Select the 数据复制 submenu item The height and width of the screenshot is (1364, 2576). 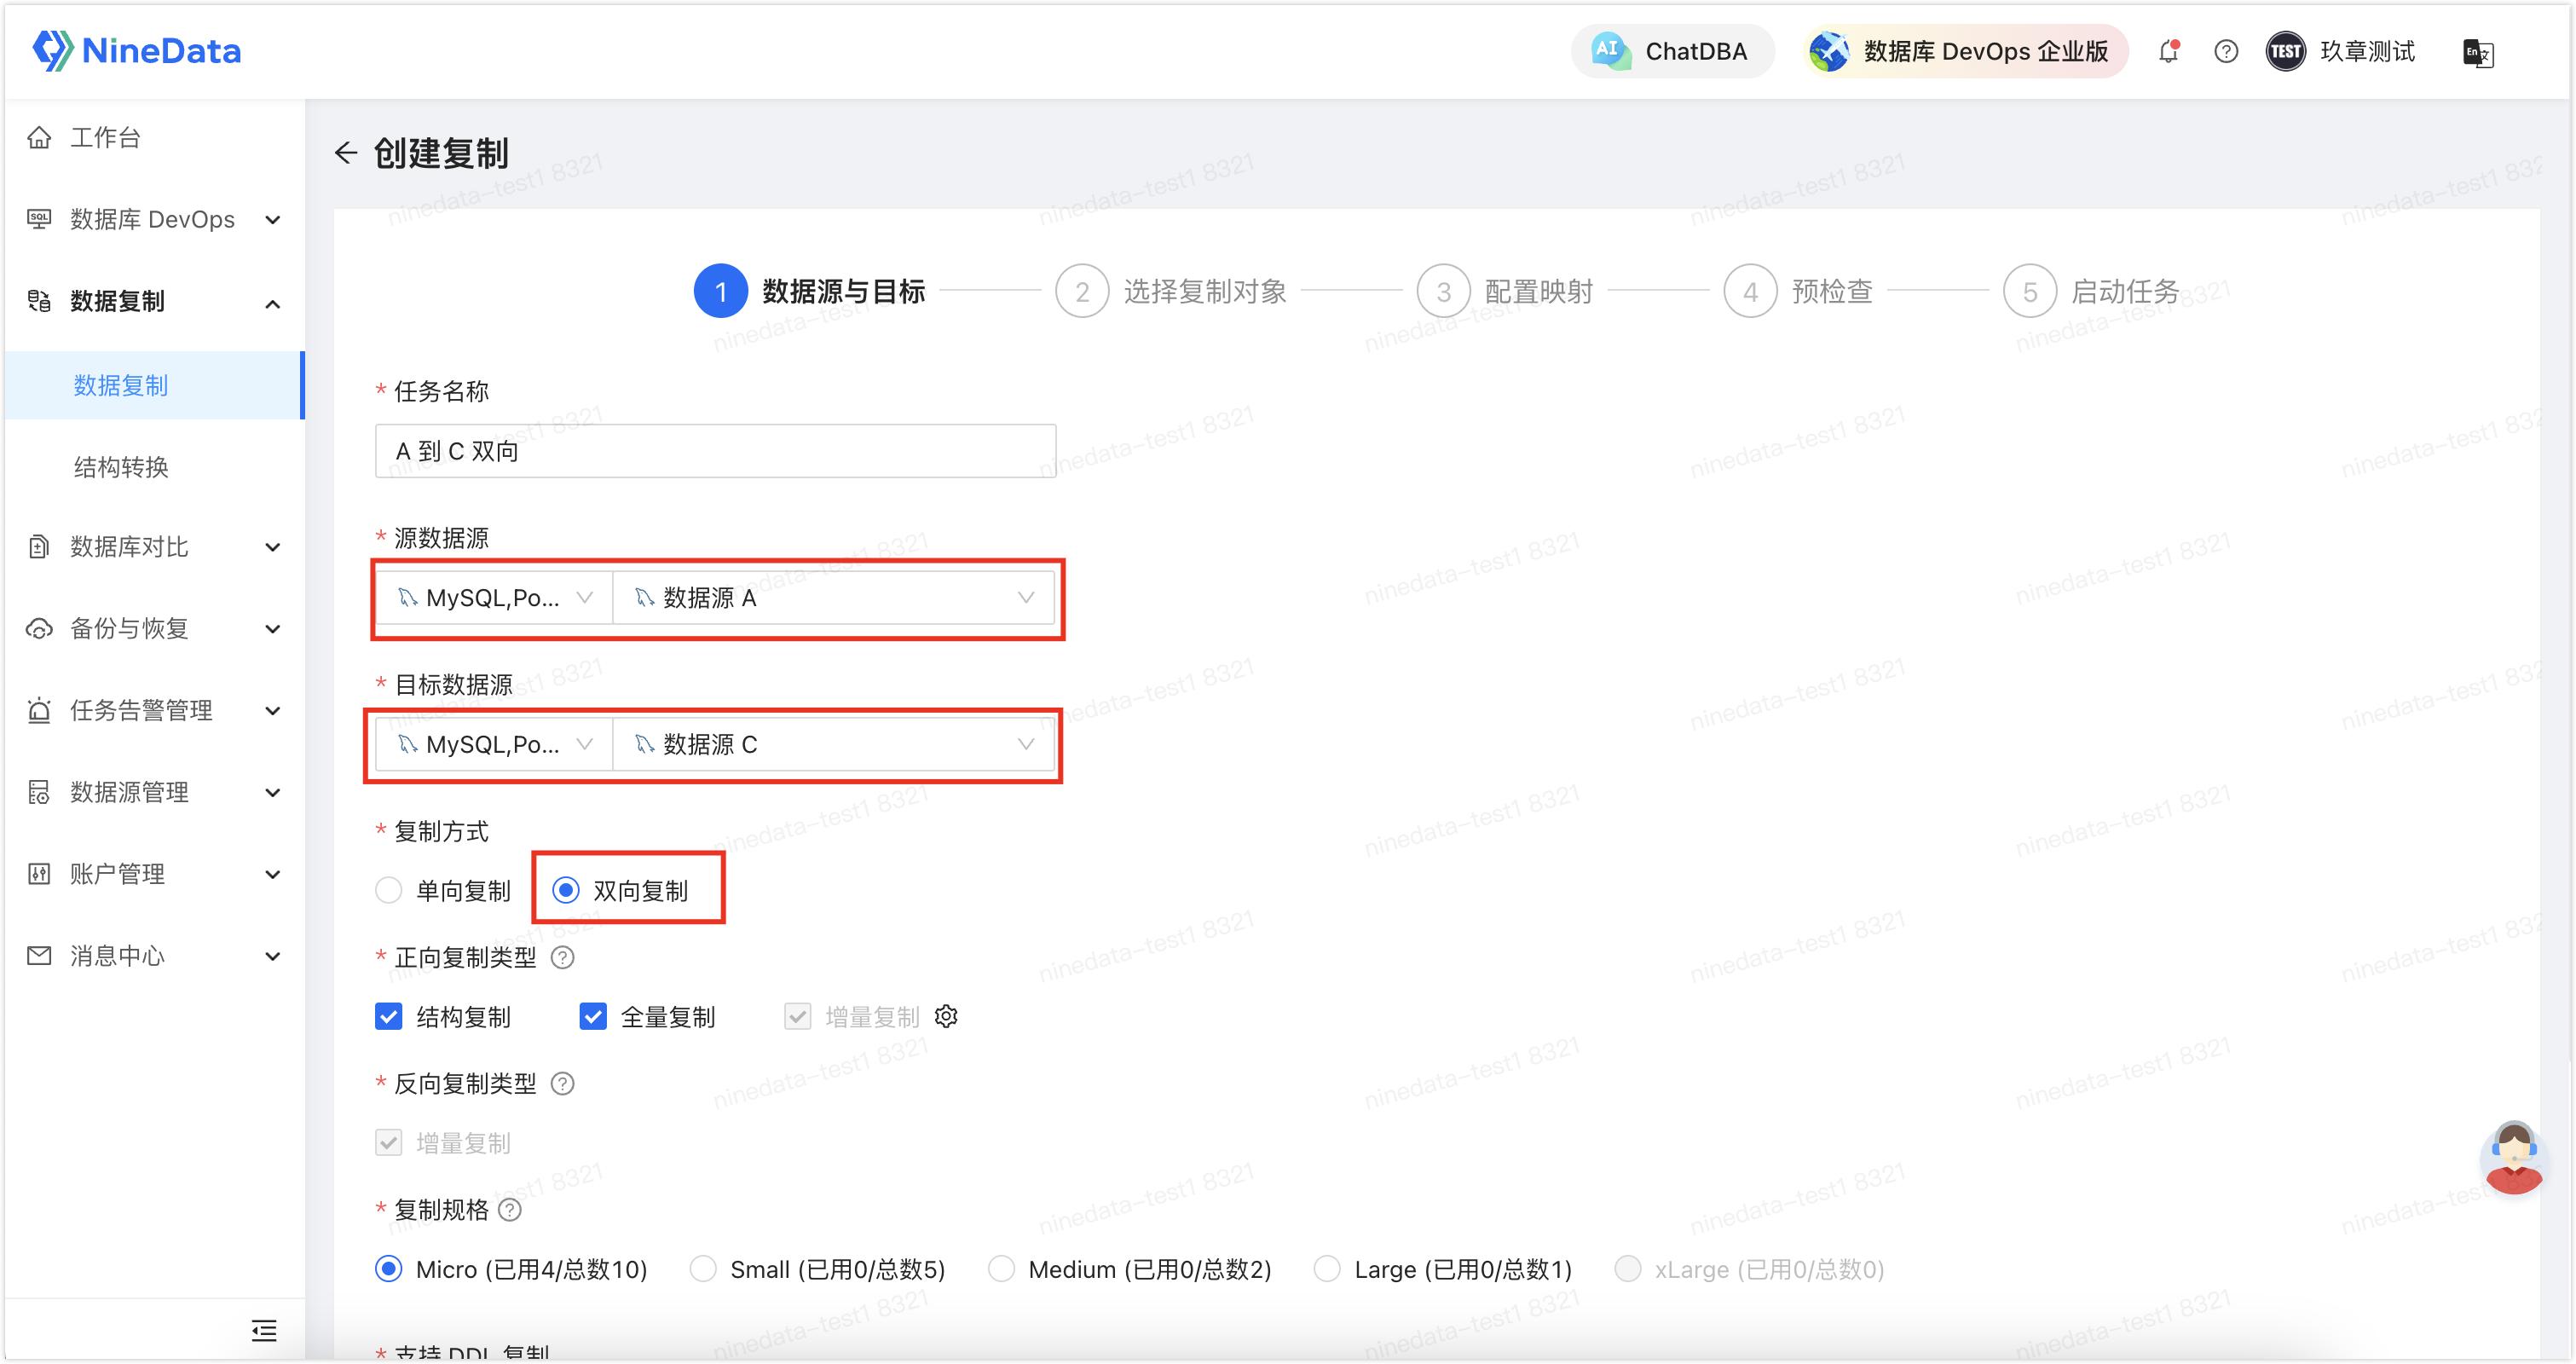click(154, 385)
